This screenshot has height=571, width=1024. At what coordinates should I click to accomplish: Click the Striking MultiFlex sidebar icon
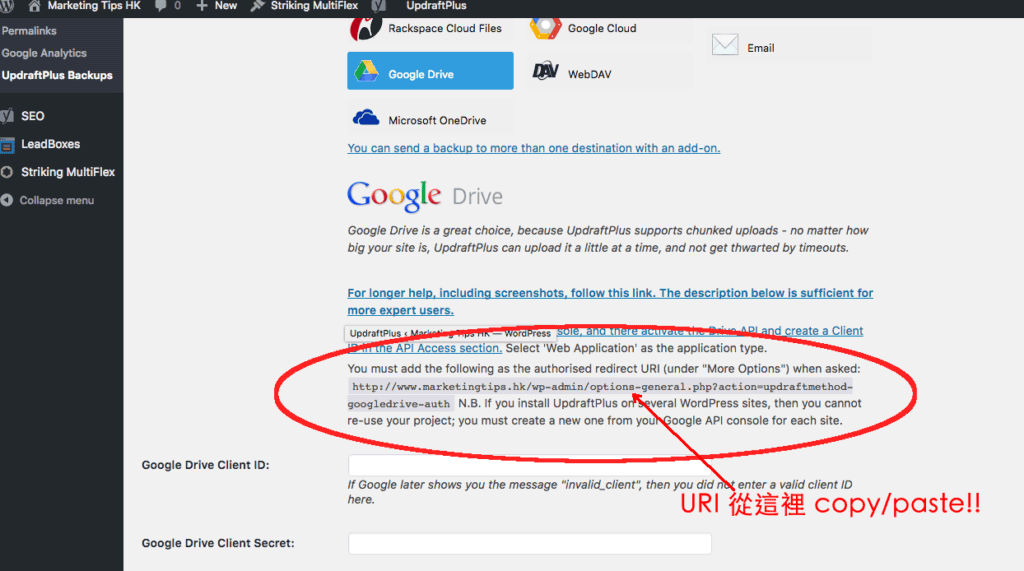(x=7, y=172)
